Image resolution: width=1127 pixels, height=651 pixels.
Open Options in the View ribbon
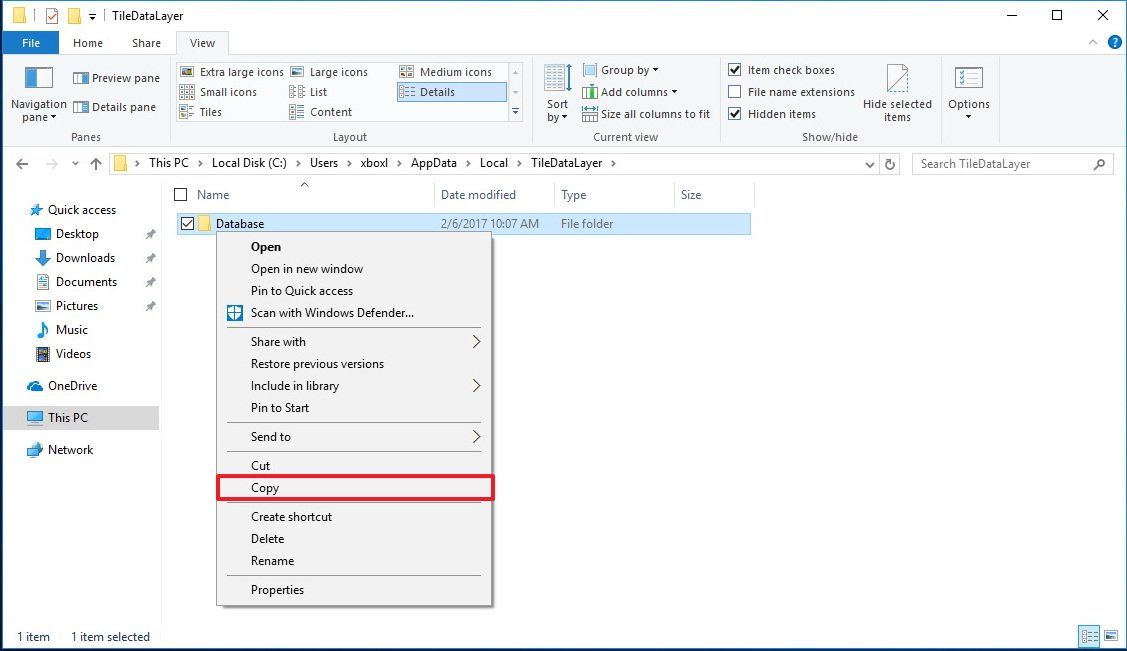968,90
